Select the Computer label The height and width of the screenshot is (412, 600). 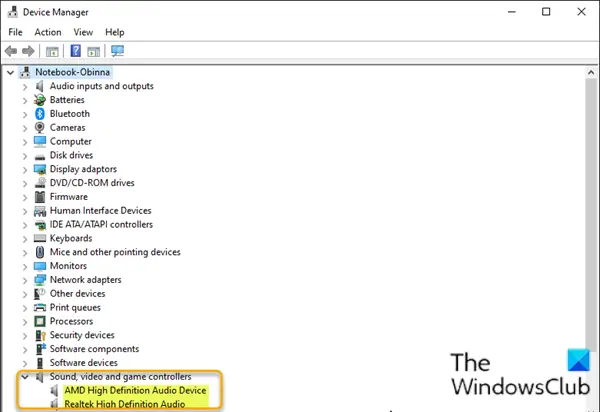71,142
